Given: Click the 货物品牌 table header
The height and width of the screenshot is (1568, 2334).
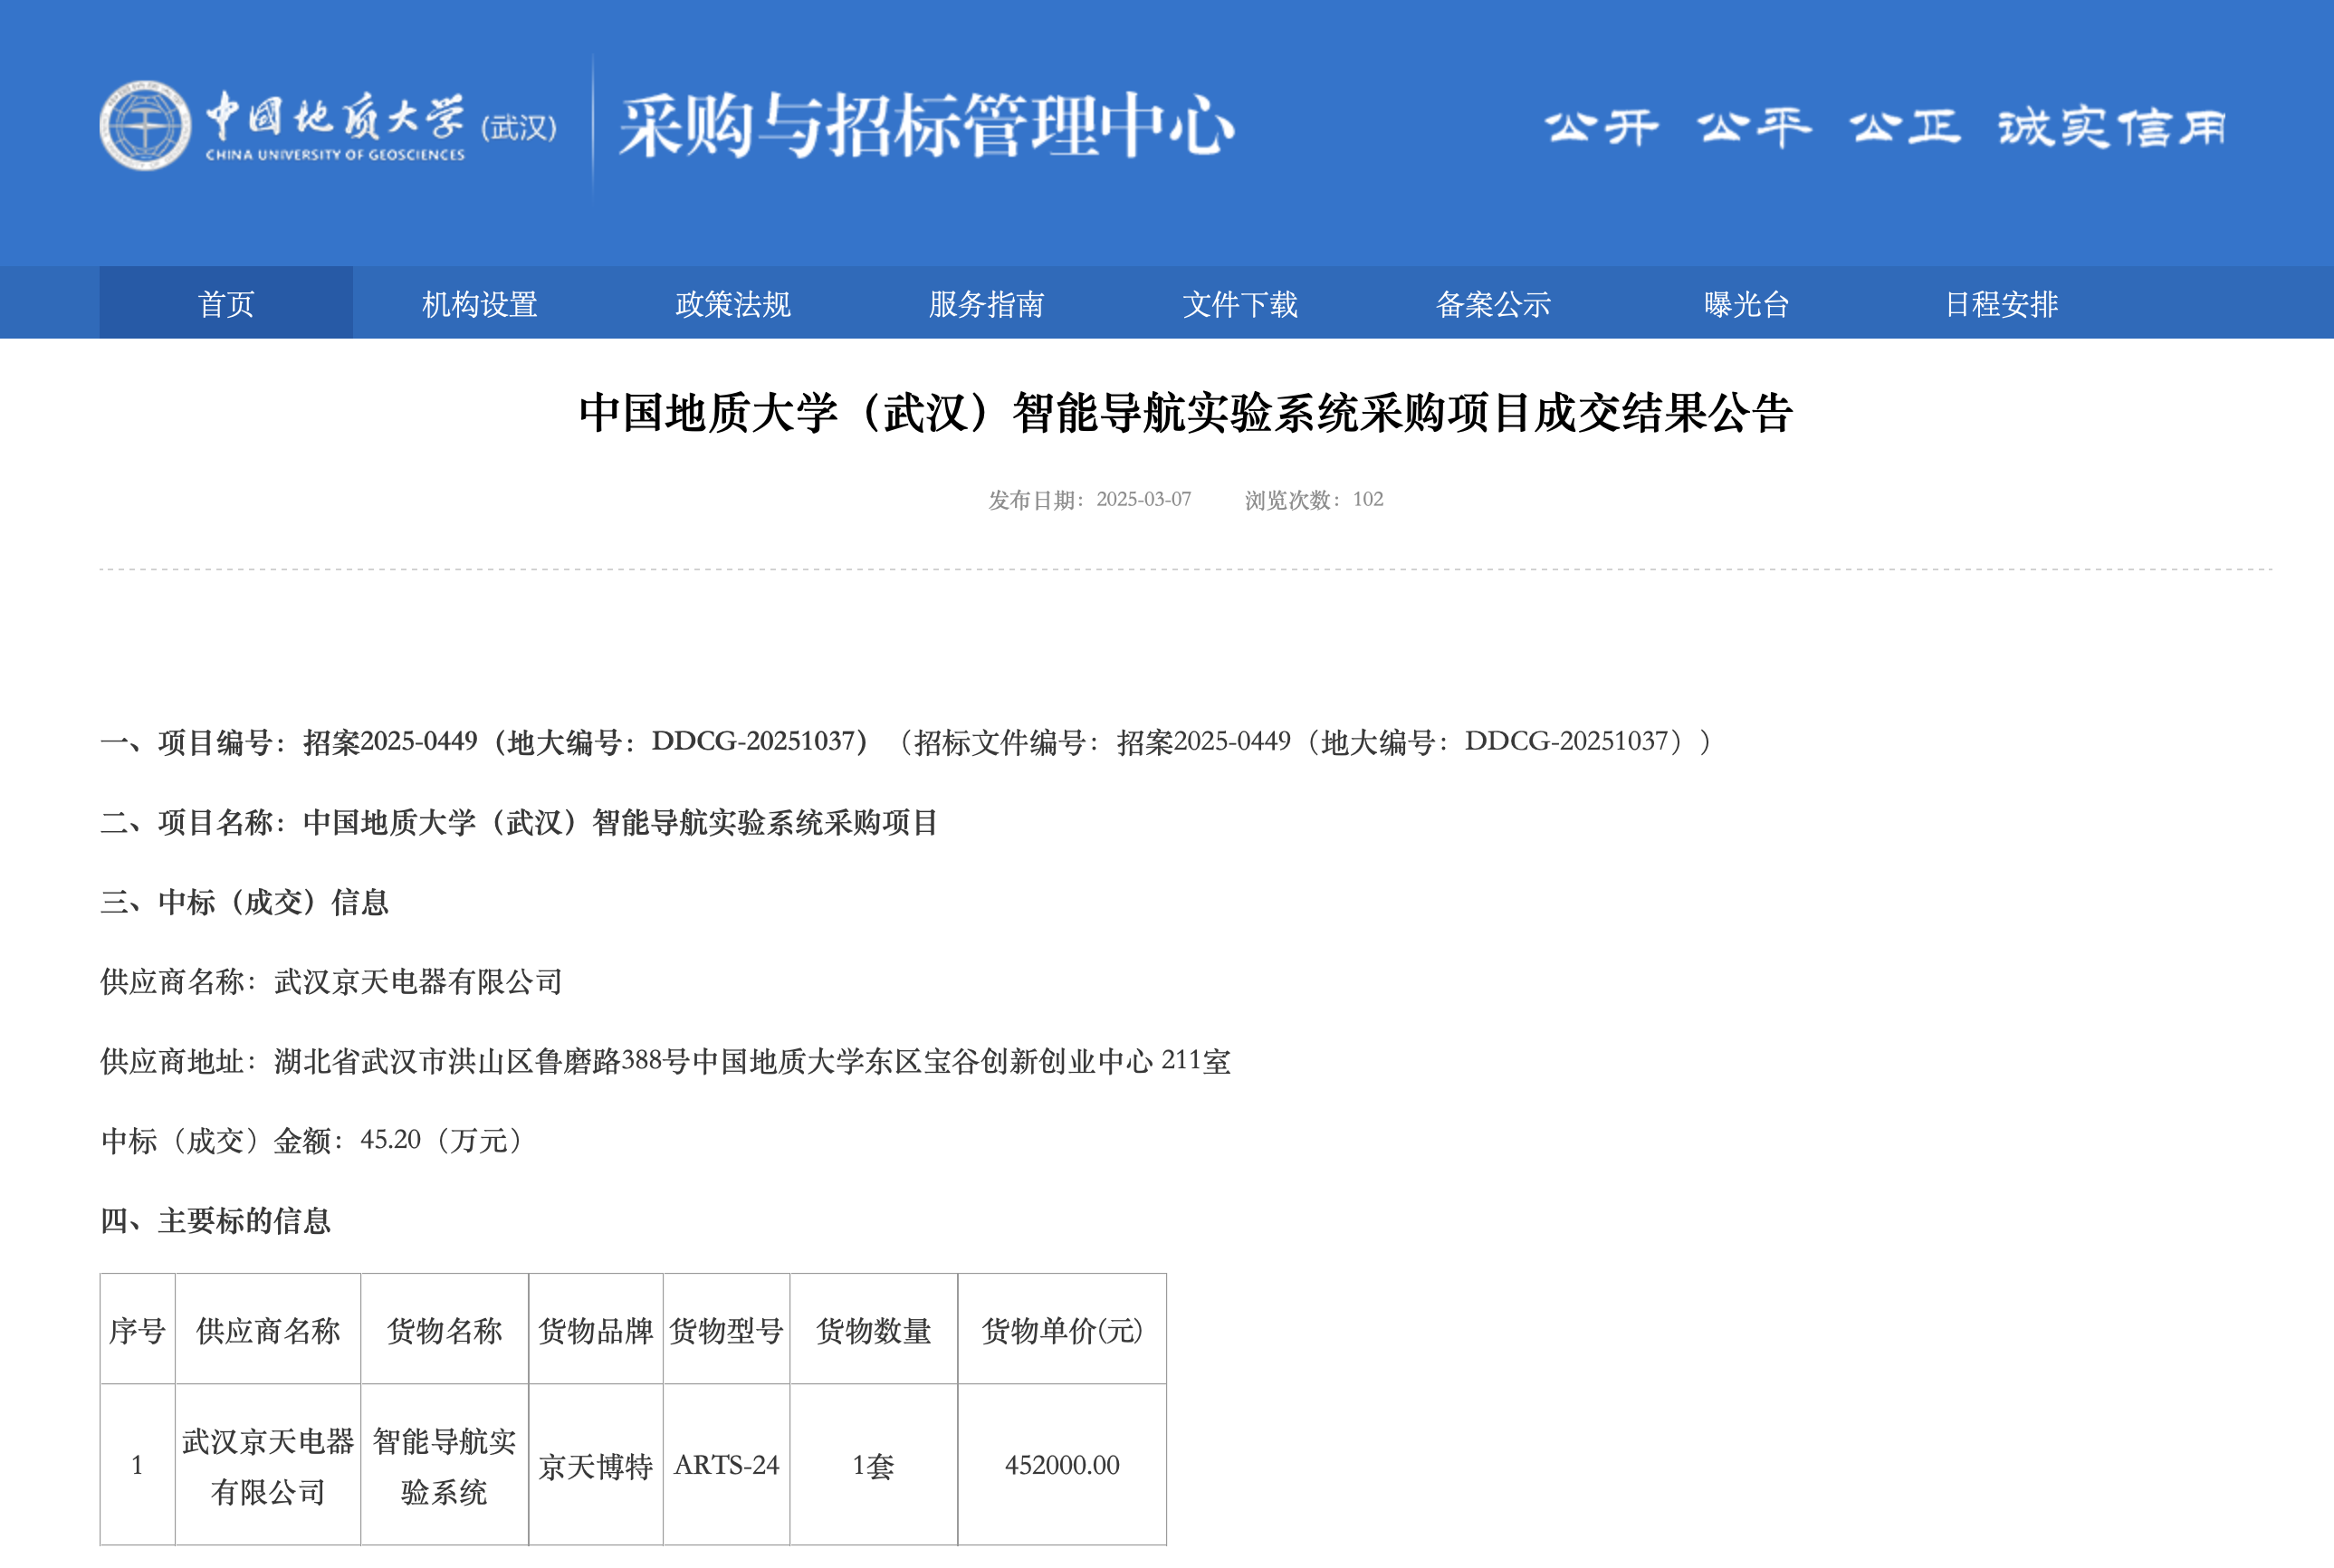Looking at the screenshot, I should [596, 1330].
